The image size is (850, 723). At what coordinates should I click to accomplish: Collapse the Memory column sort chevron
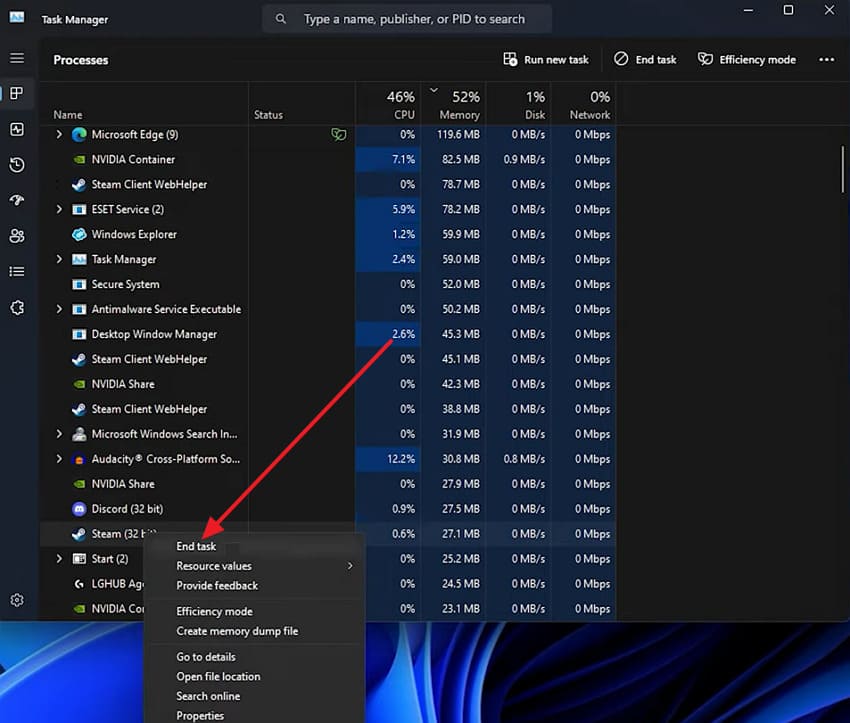[x=434, y=89]
